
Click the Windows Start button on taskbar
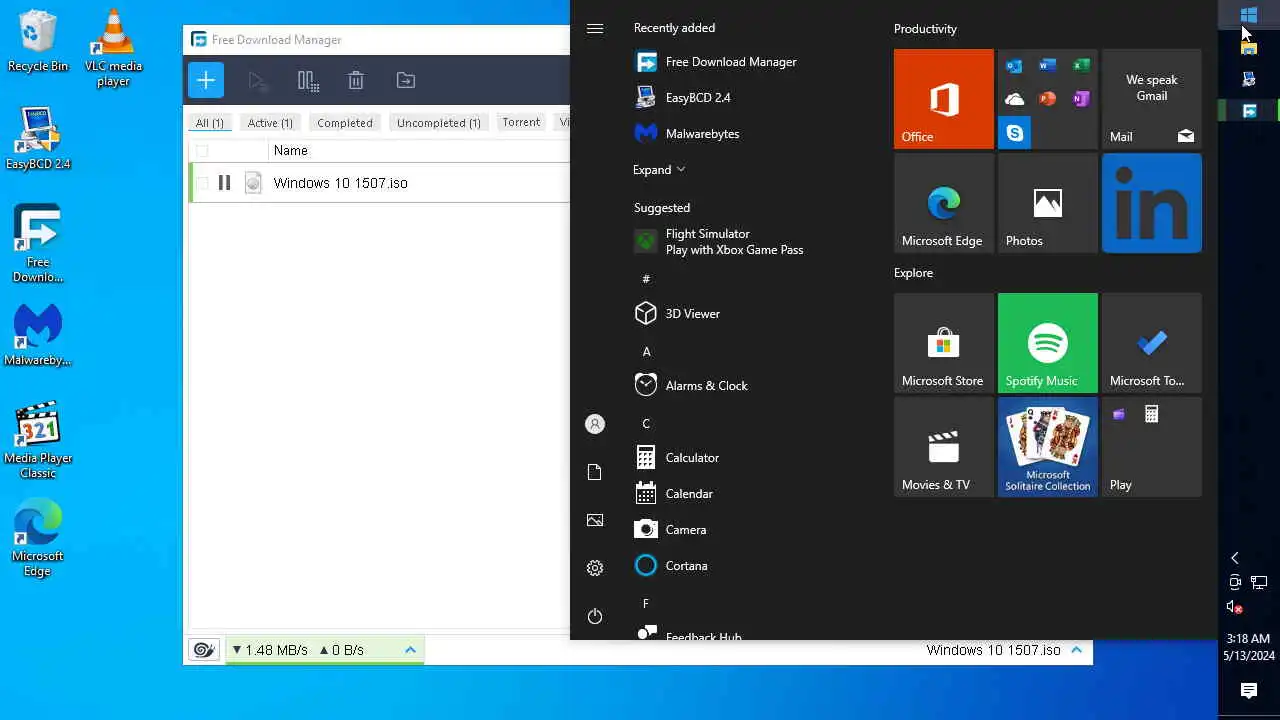pyautogui.click(x=1249, y=15)
